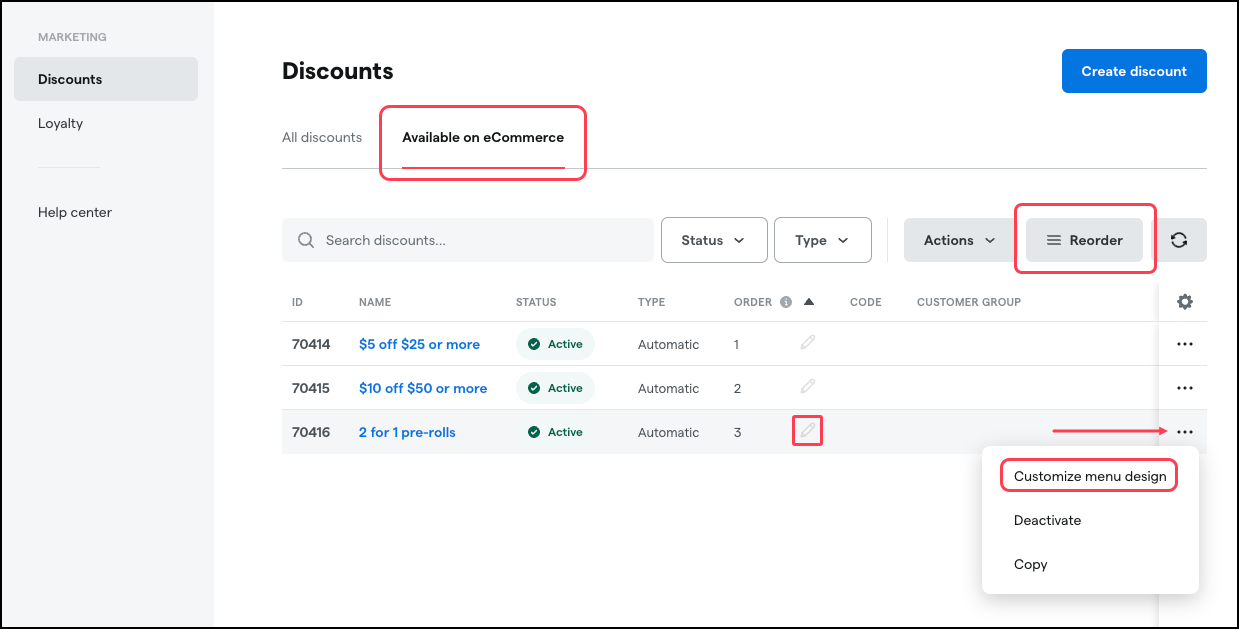Image resolution: width=1239 pixels, height=629 pixels.
Task: Click ID cell 70415
Action: click(x=311, y=388)
